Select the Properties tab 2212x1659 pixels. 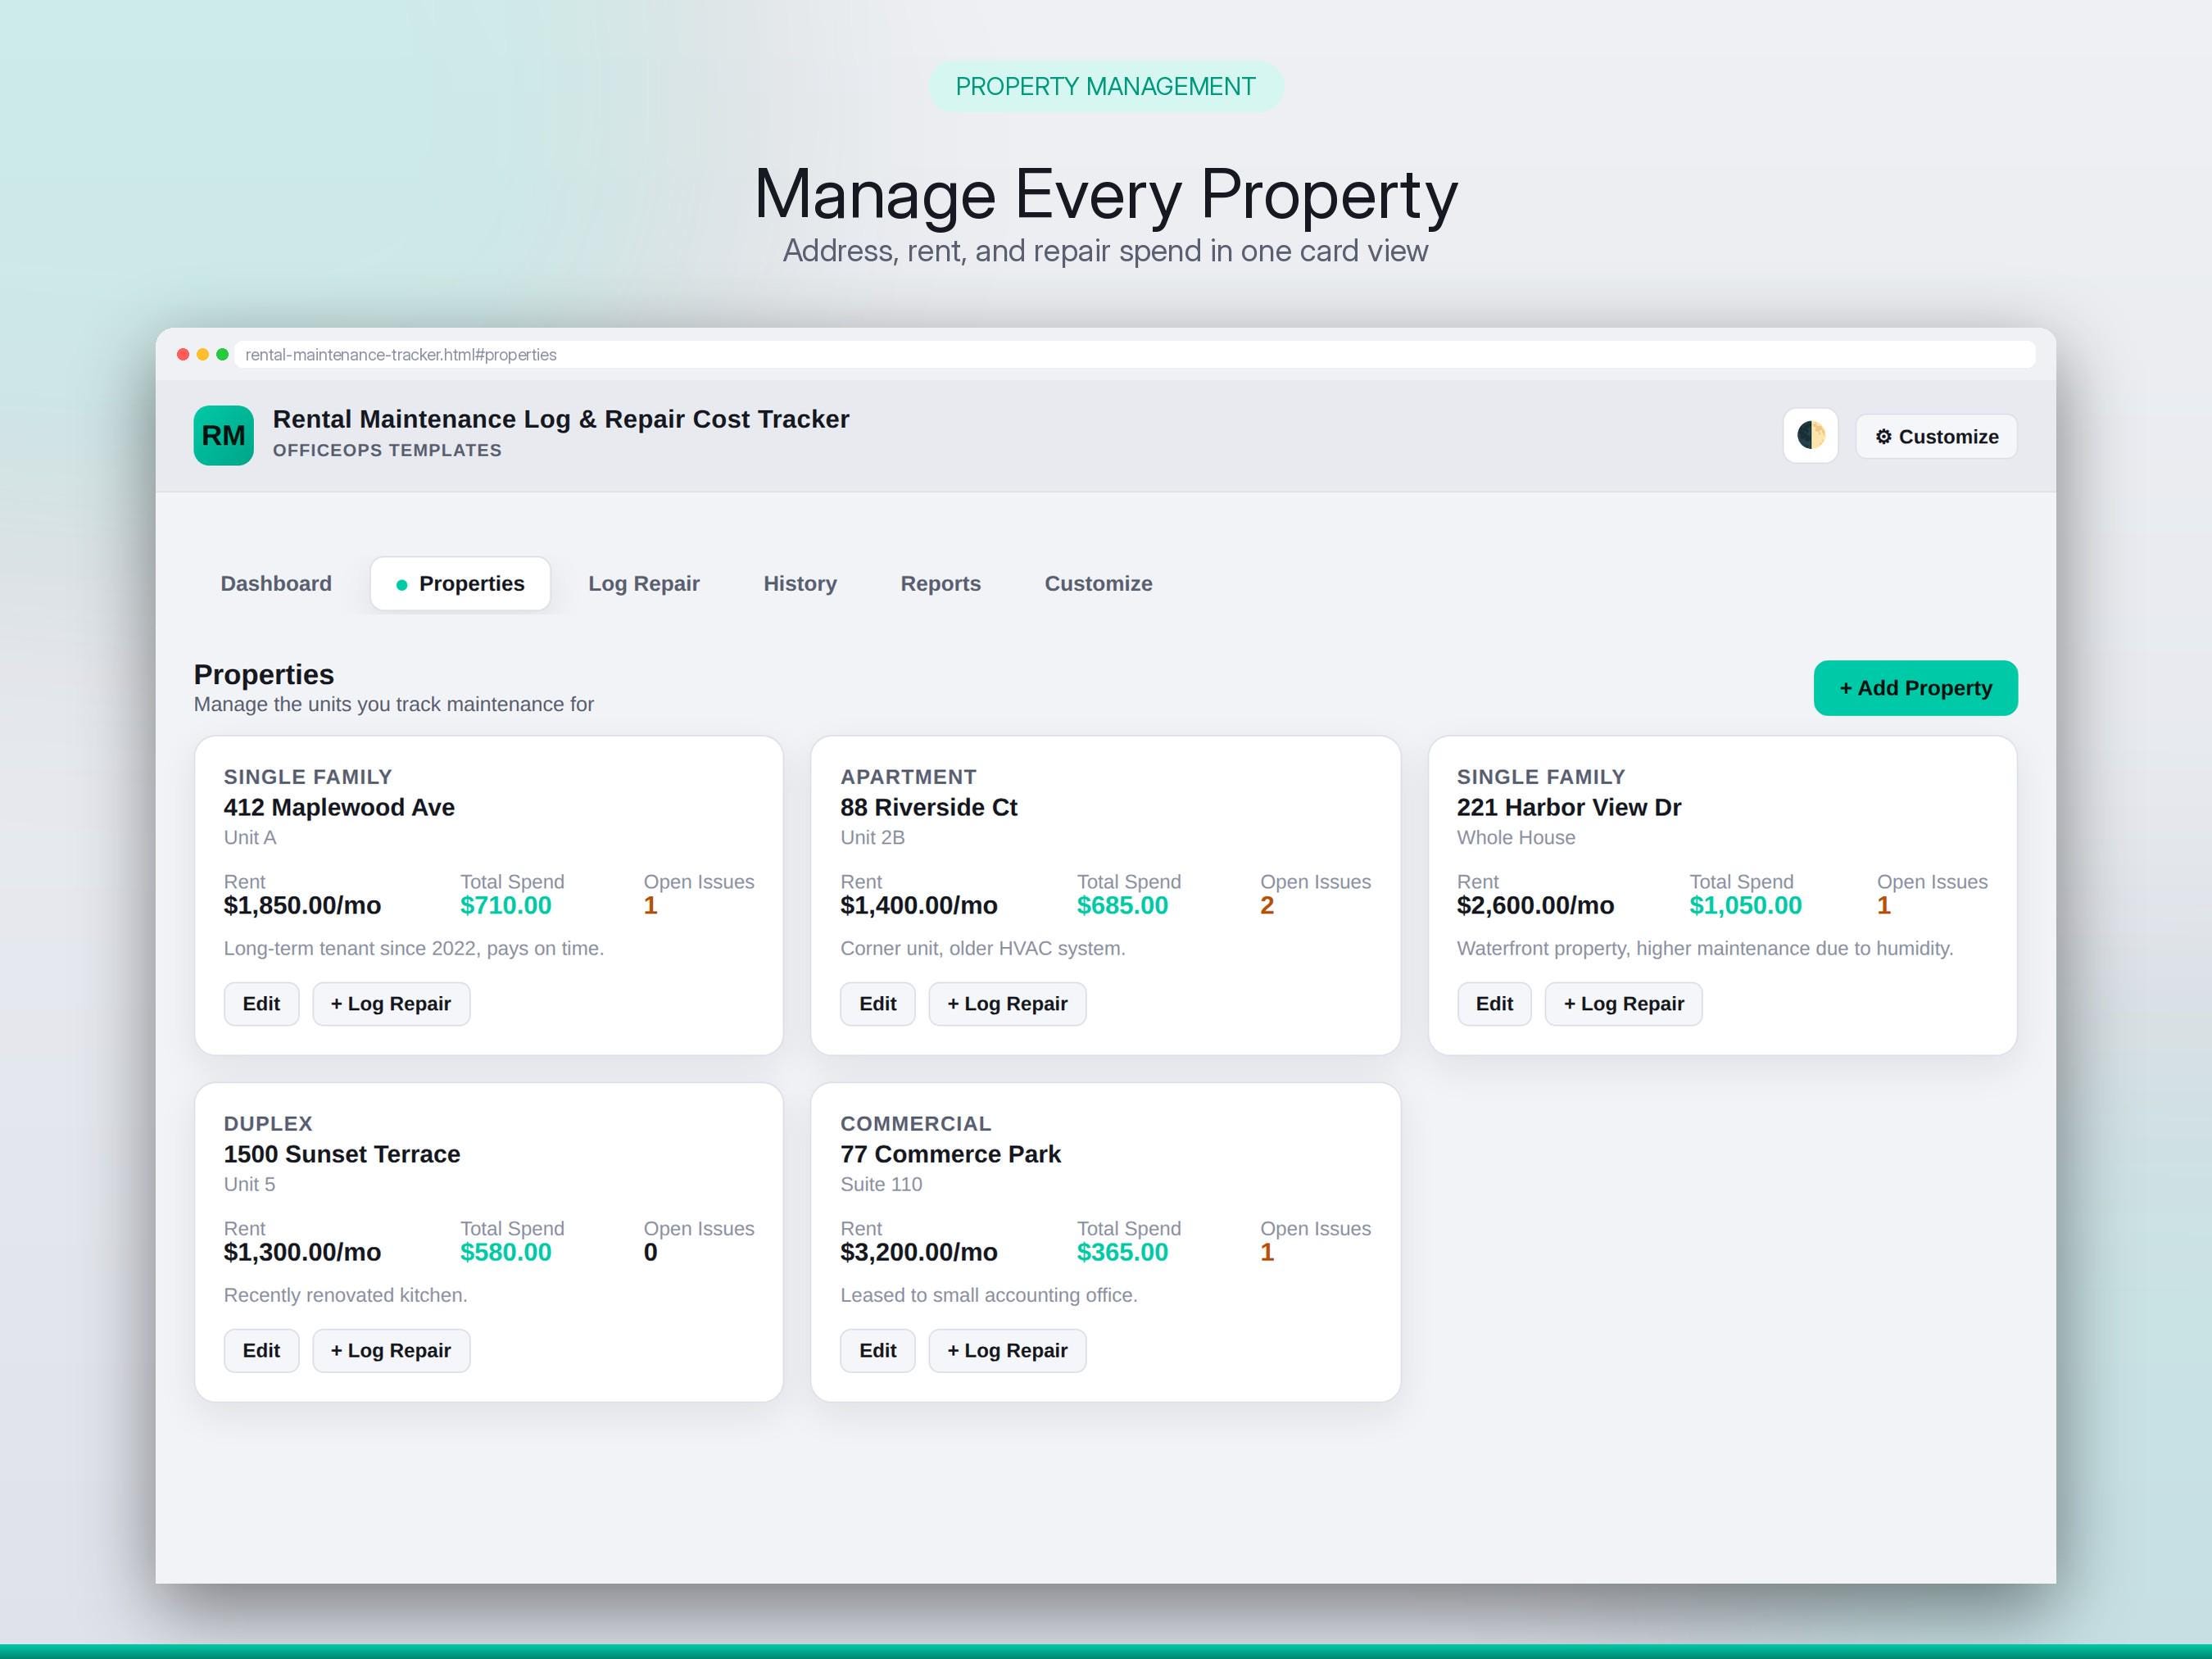click(460, 583)
